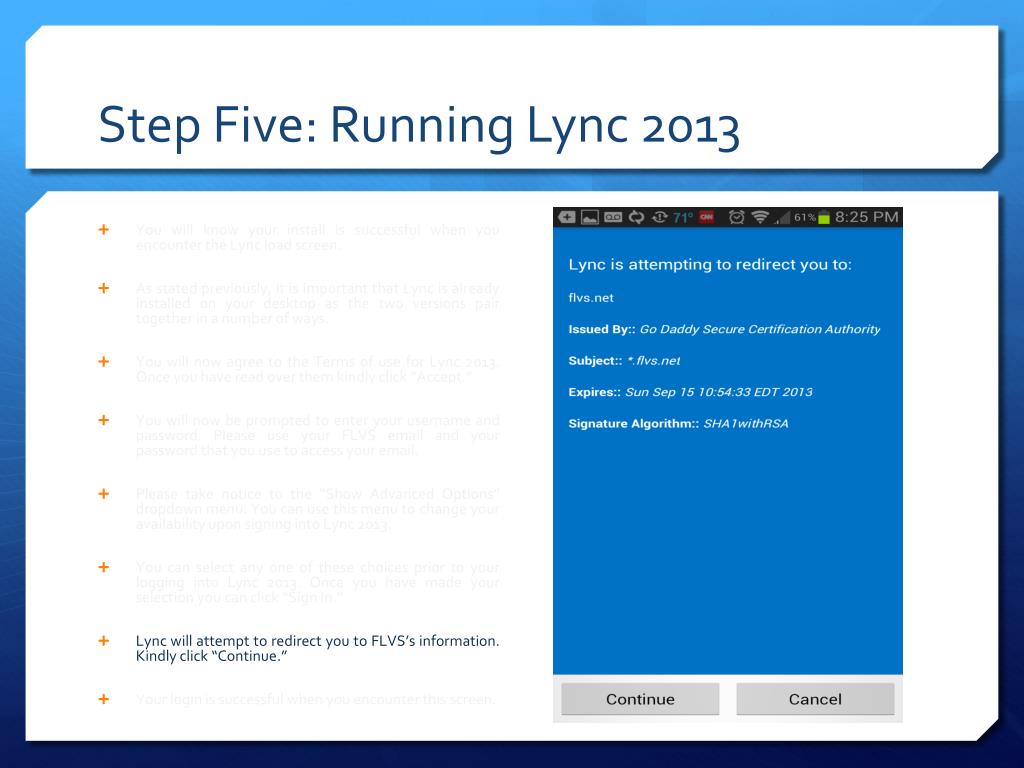Click the faded 'You will now agree to the Terms' bullet
The image size is (1024, 768).
point(317,369)
